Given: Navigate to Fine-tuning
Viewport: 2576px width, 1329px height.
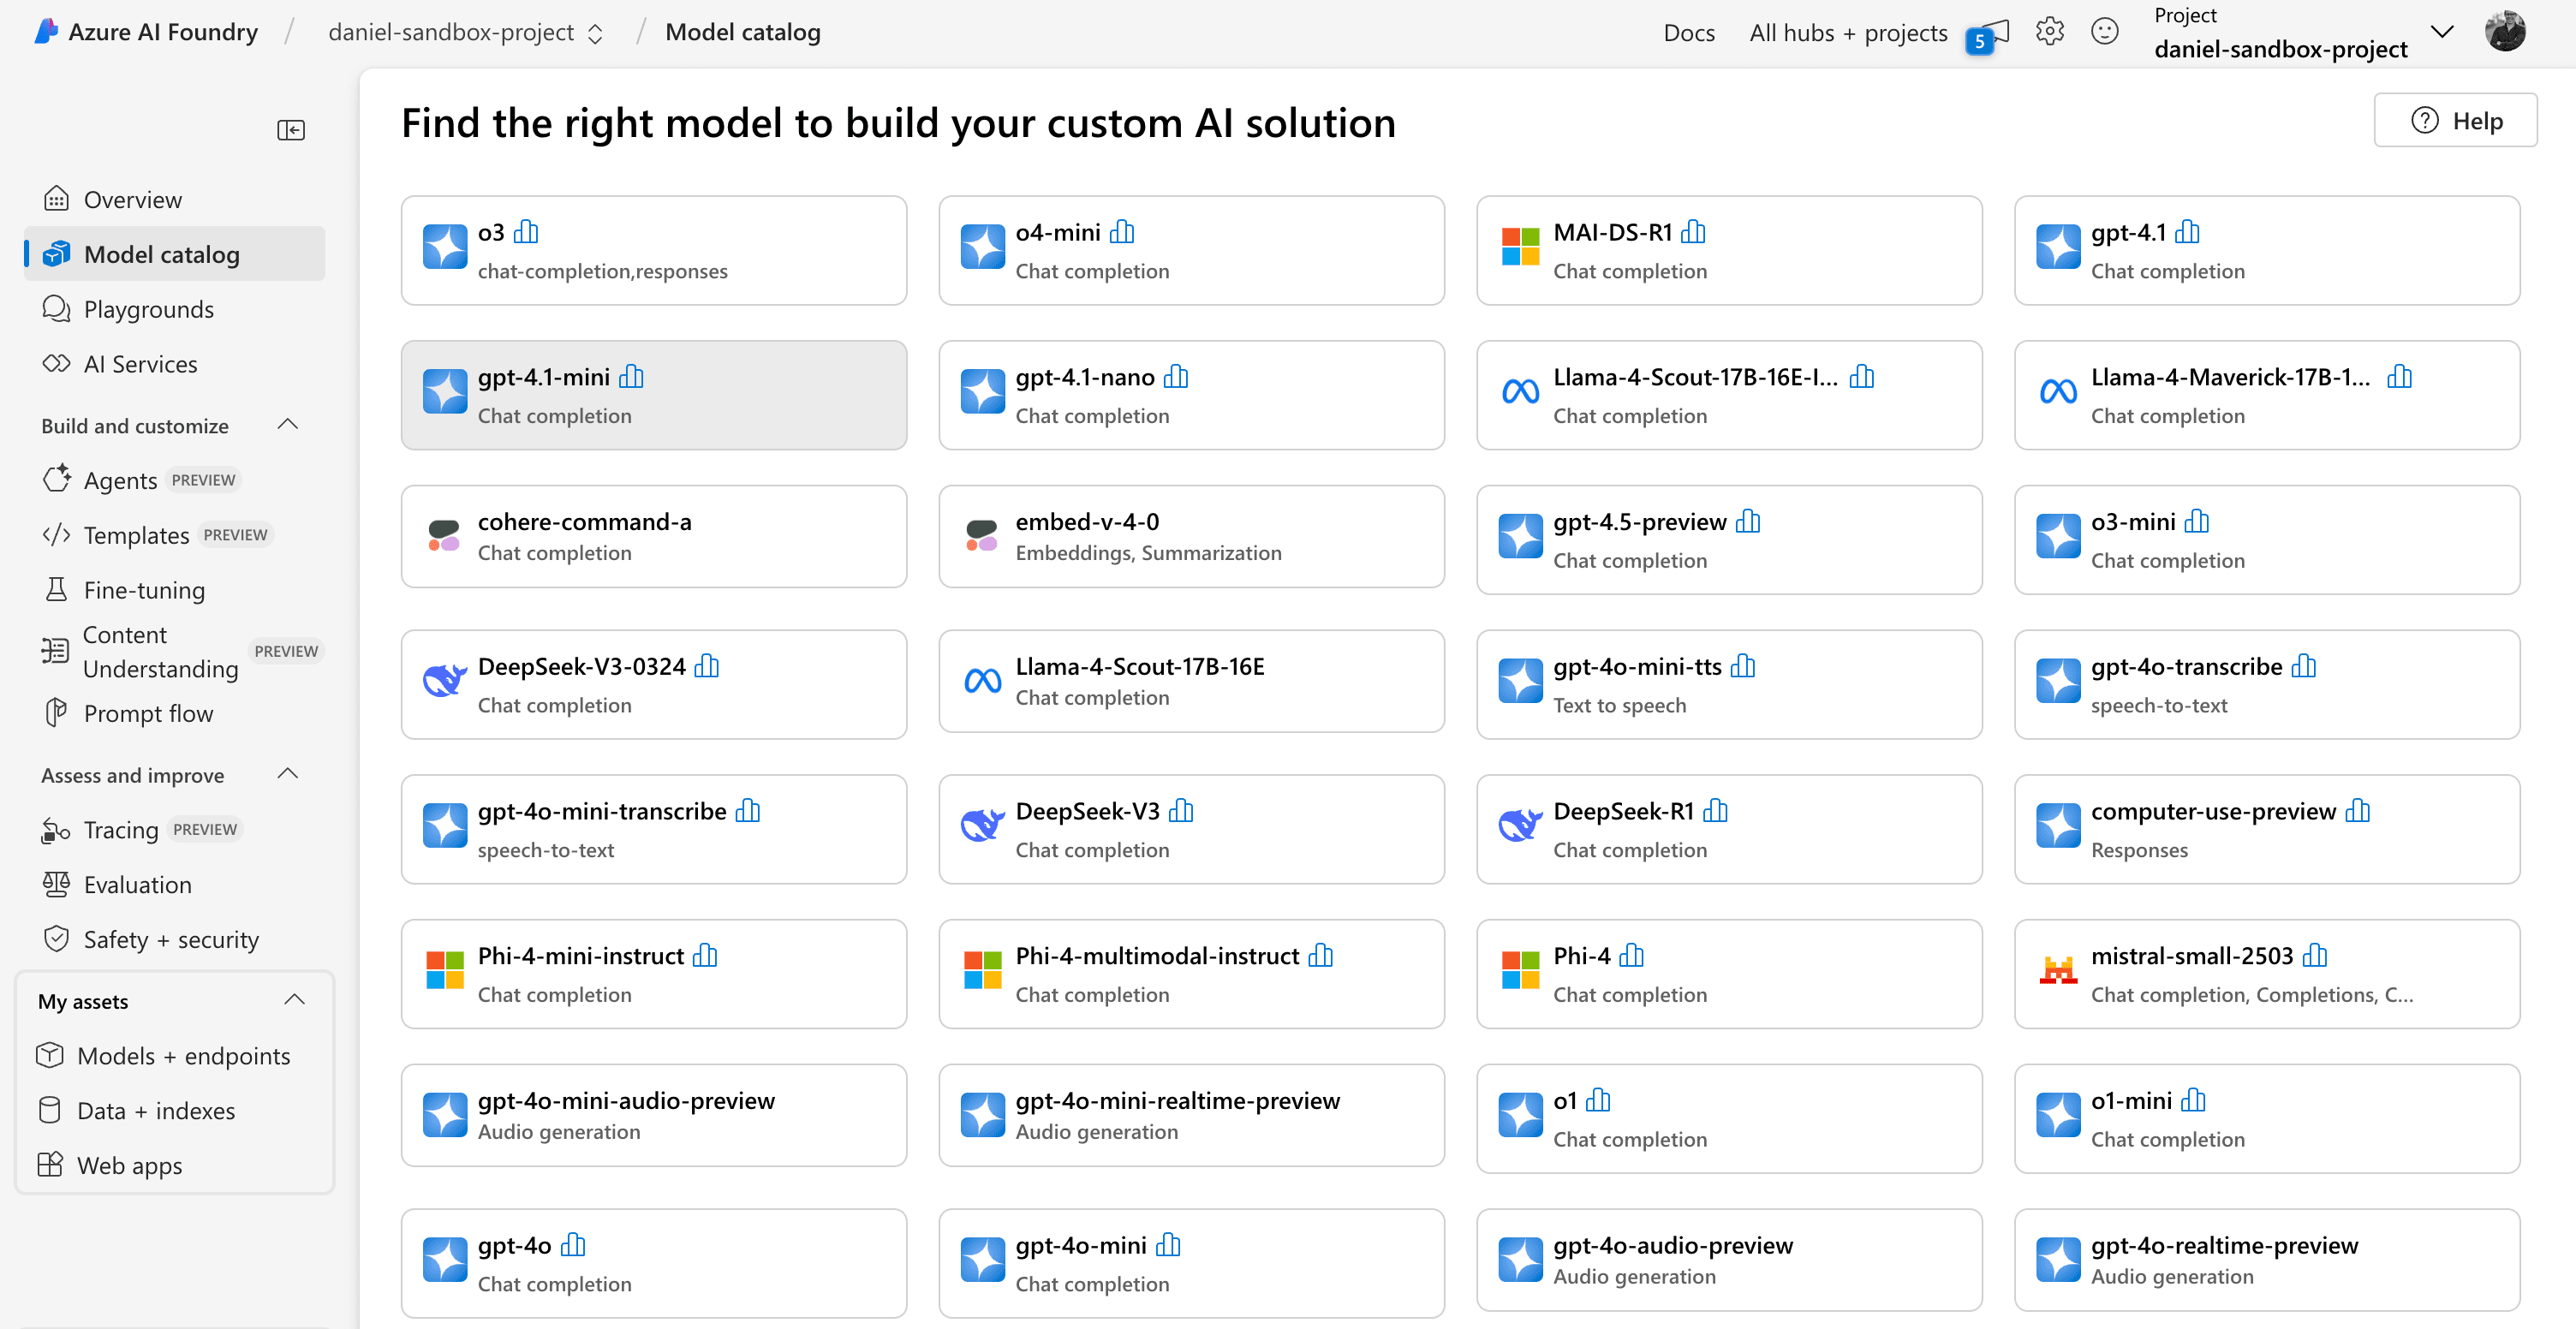Looking at the screenshot, I should coord(174,590).
